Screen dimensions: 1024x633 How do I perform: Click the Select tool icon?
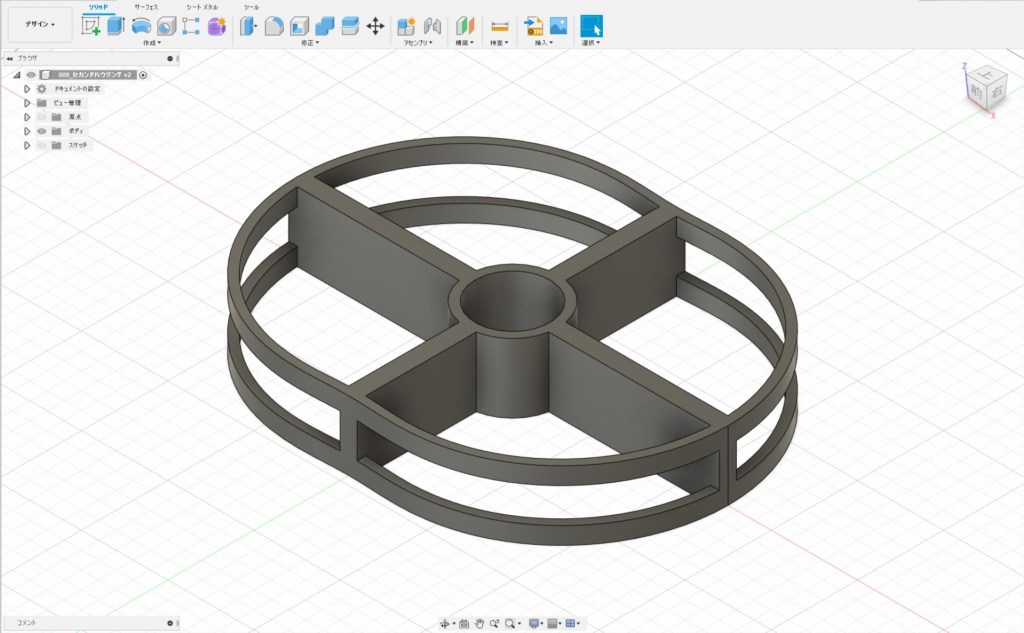point(592,26)
